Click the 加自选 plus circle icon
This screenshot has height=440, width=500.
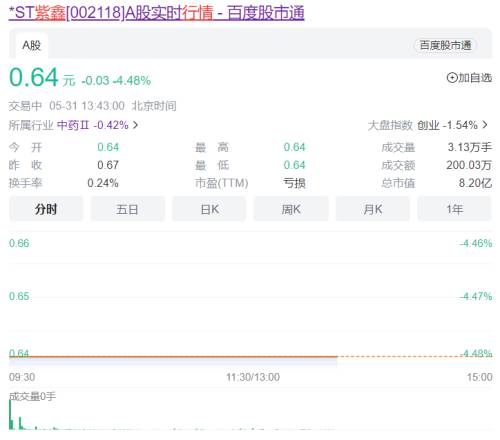[452, 78]
